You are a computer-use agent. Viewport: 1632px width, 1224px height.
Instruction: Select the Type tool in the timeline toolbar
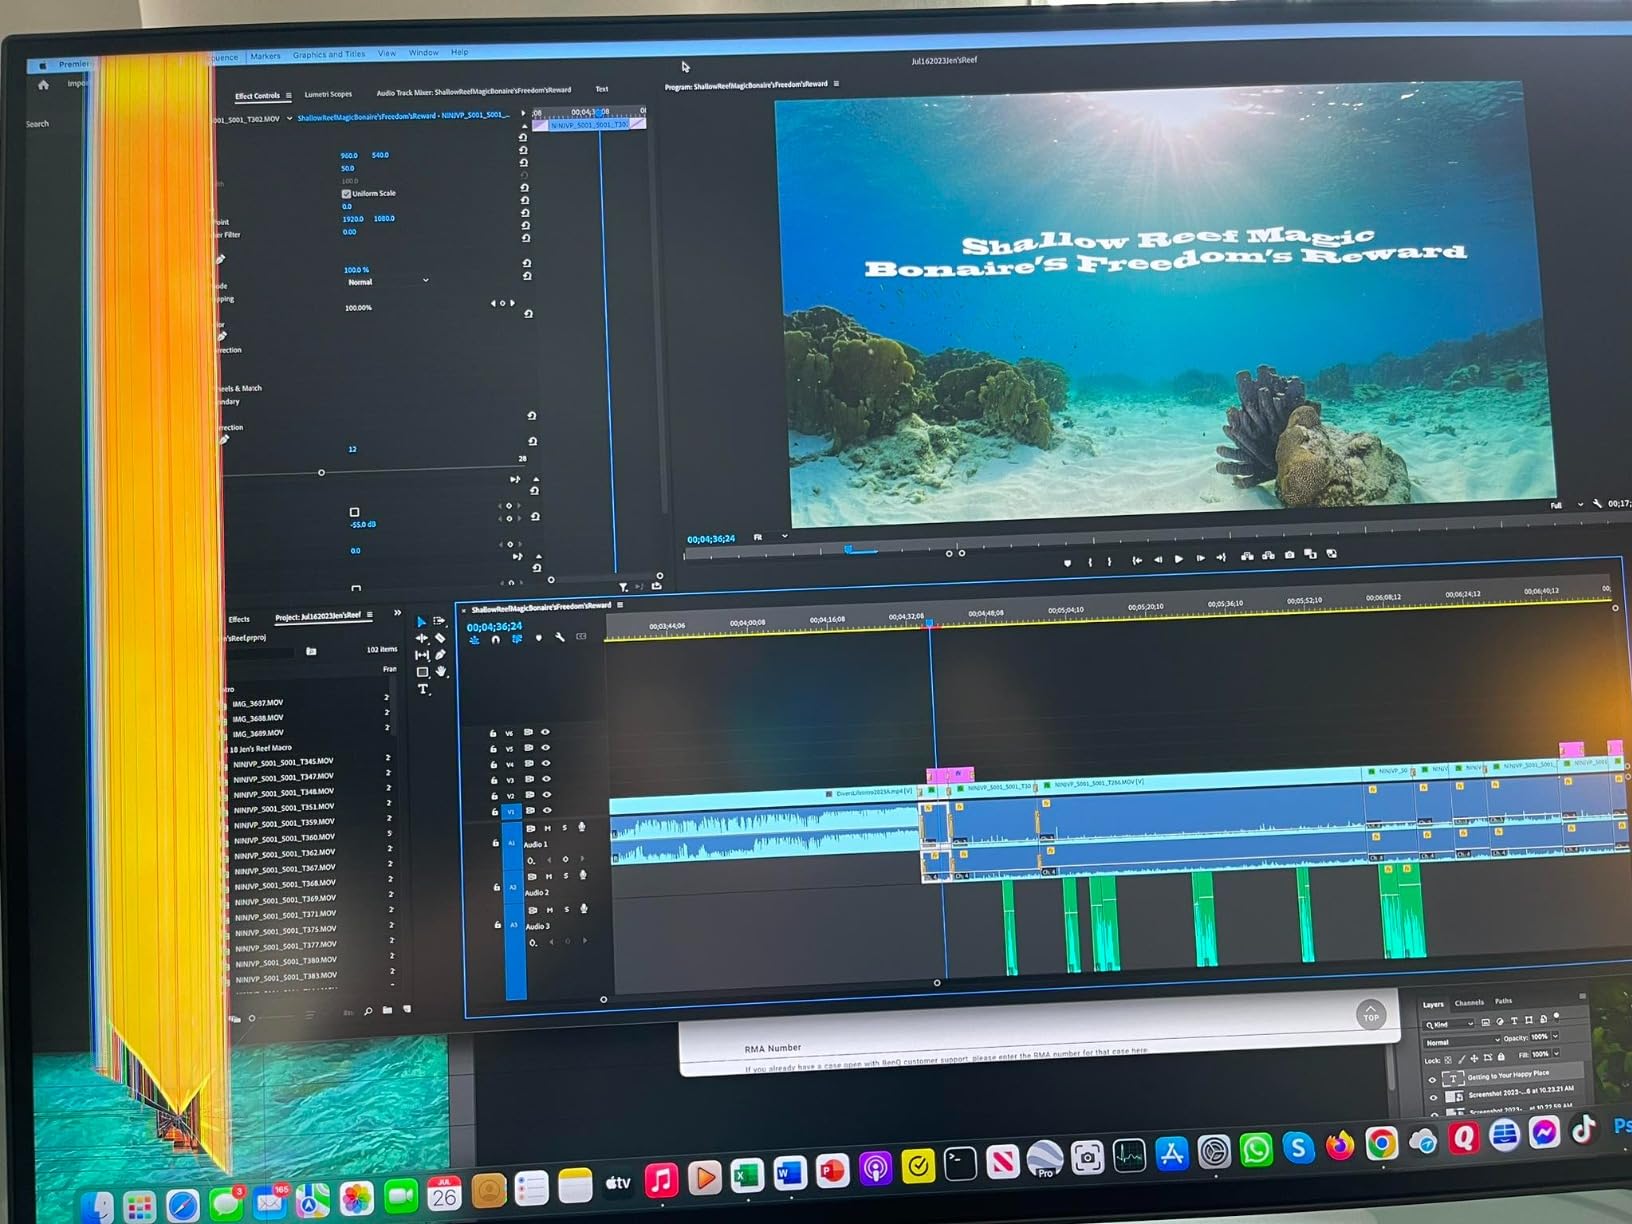point(423,689)
